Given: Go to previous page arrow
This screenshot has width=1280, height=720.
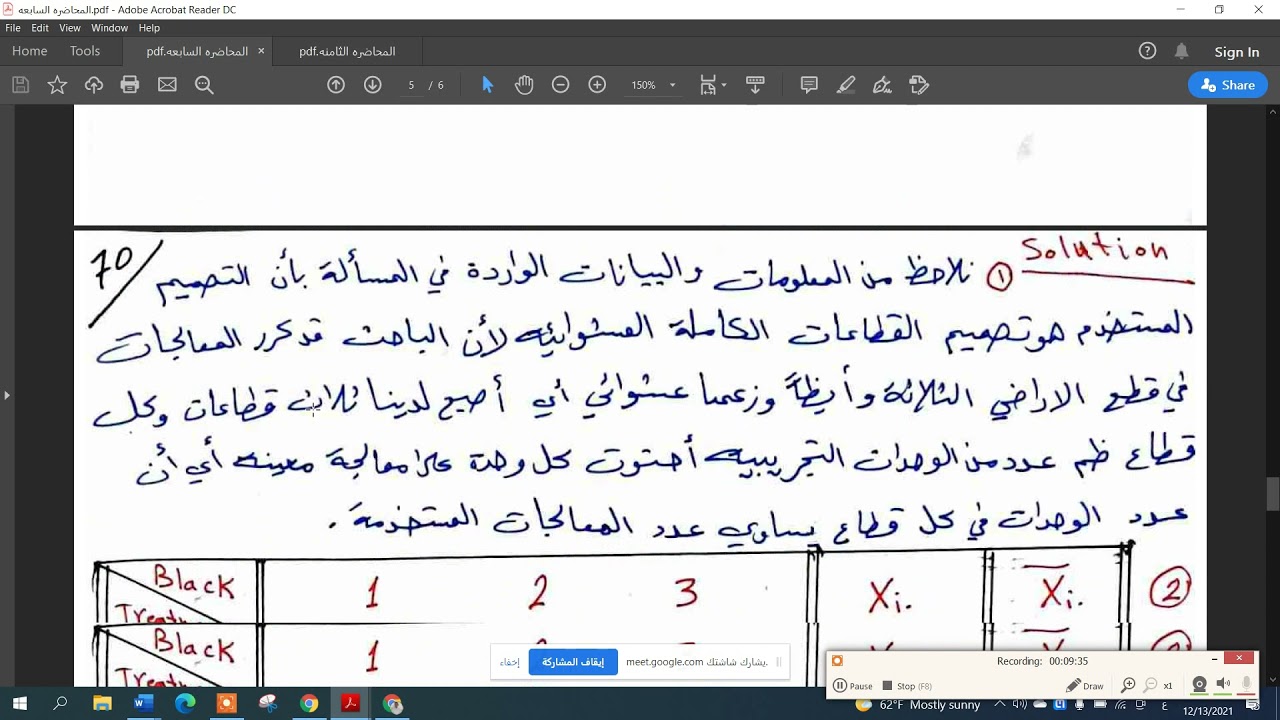Looking at the screenshot, I should click(x=336, y=85).
